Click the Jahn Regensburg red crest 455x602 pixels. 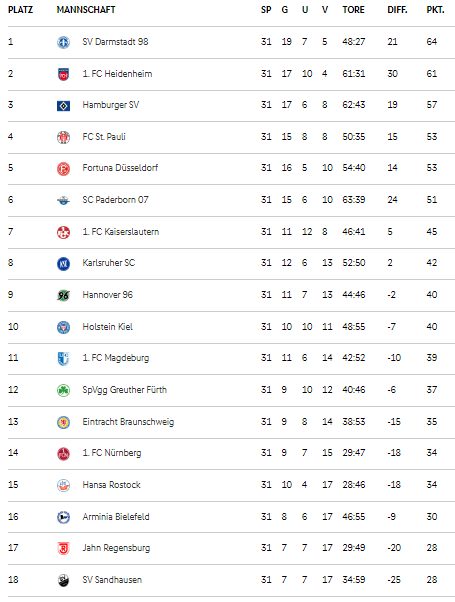[63, 548]
